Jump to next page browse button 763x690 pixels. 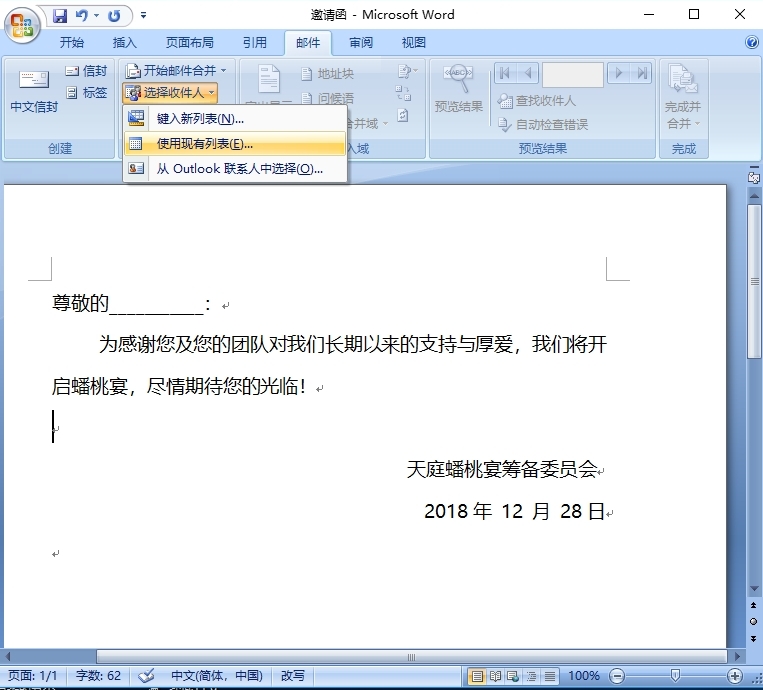click(754, 638)
